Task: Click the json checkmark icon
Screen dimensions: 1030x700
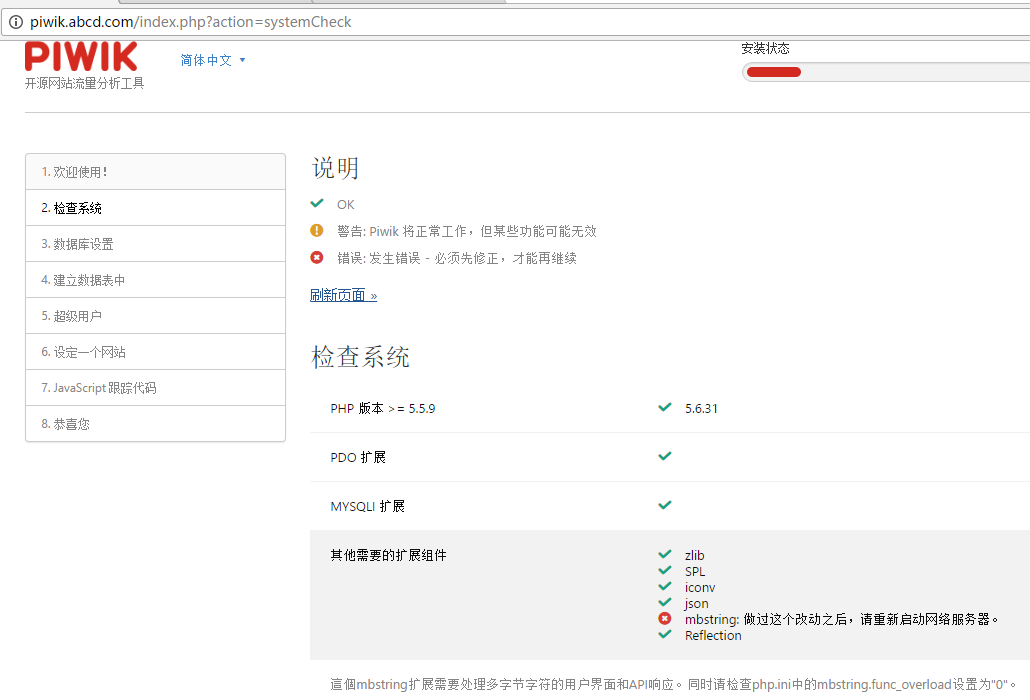Action: (665, 602)
